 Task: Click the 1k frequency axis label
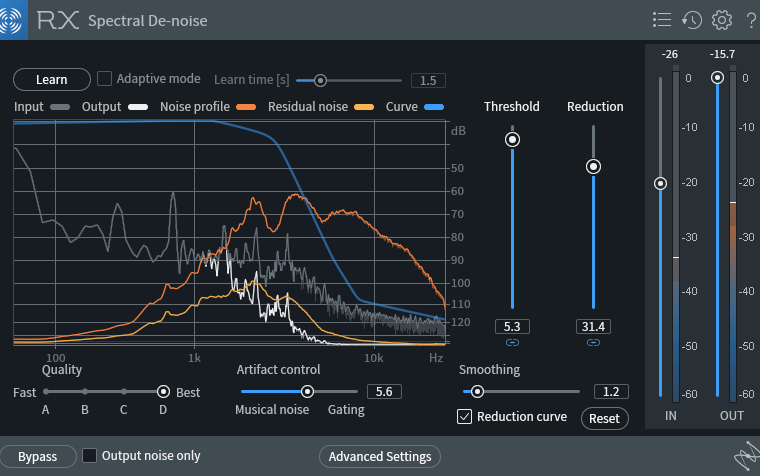click(x=194, y=358)
